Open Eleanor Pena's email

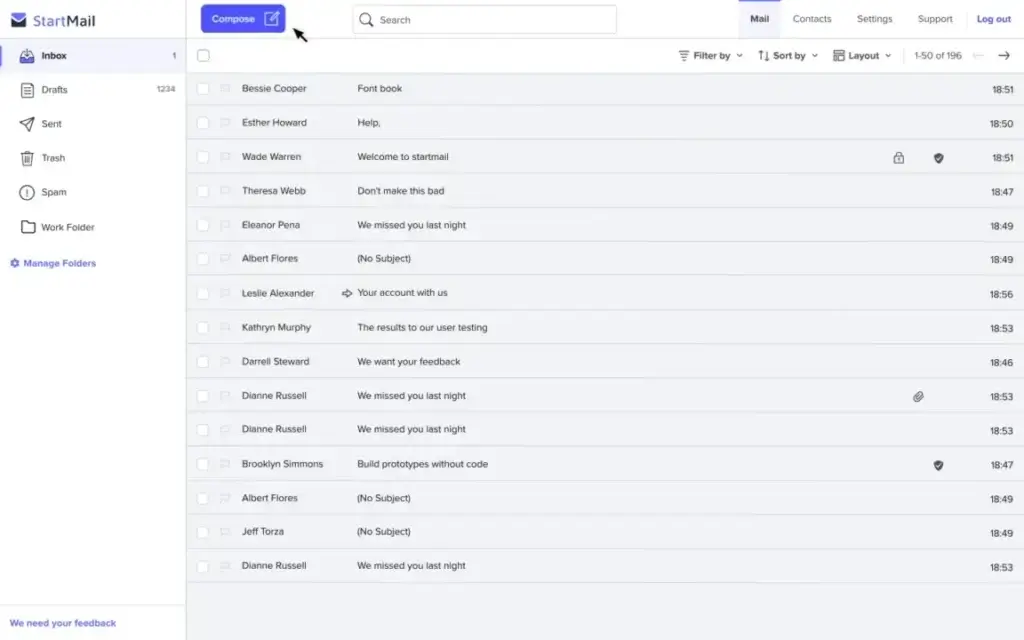[x=605, y=225]
